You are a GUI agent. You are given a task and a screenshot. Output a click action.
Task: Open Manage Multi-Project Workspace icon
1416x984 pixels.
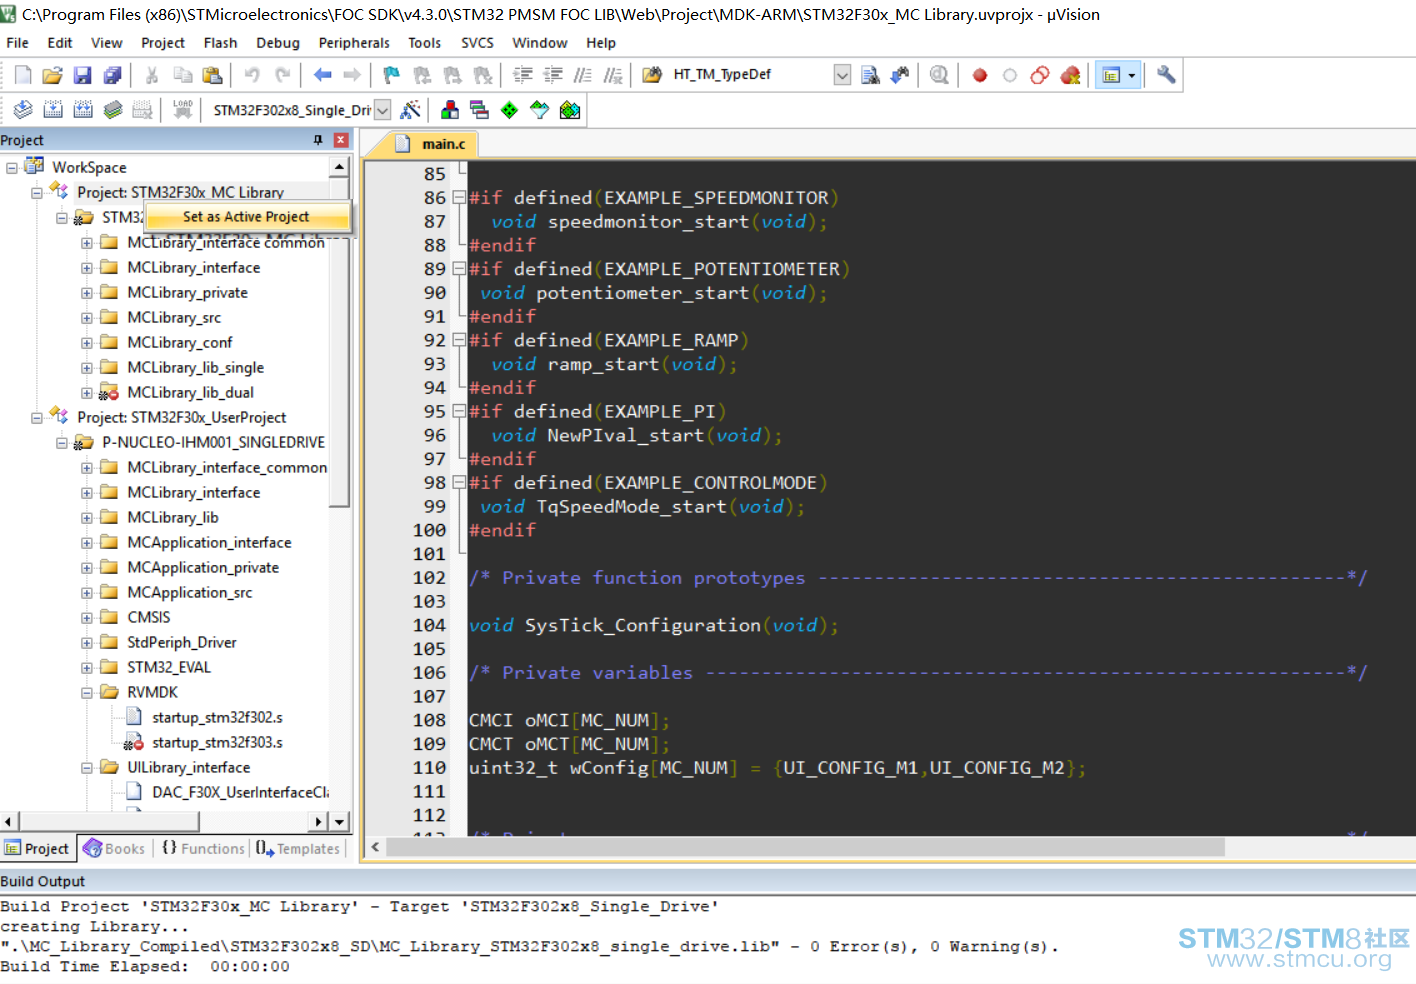[x=480, y=110]
